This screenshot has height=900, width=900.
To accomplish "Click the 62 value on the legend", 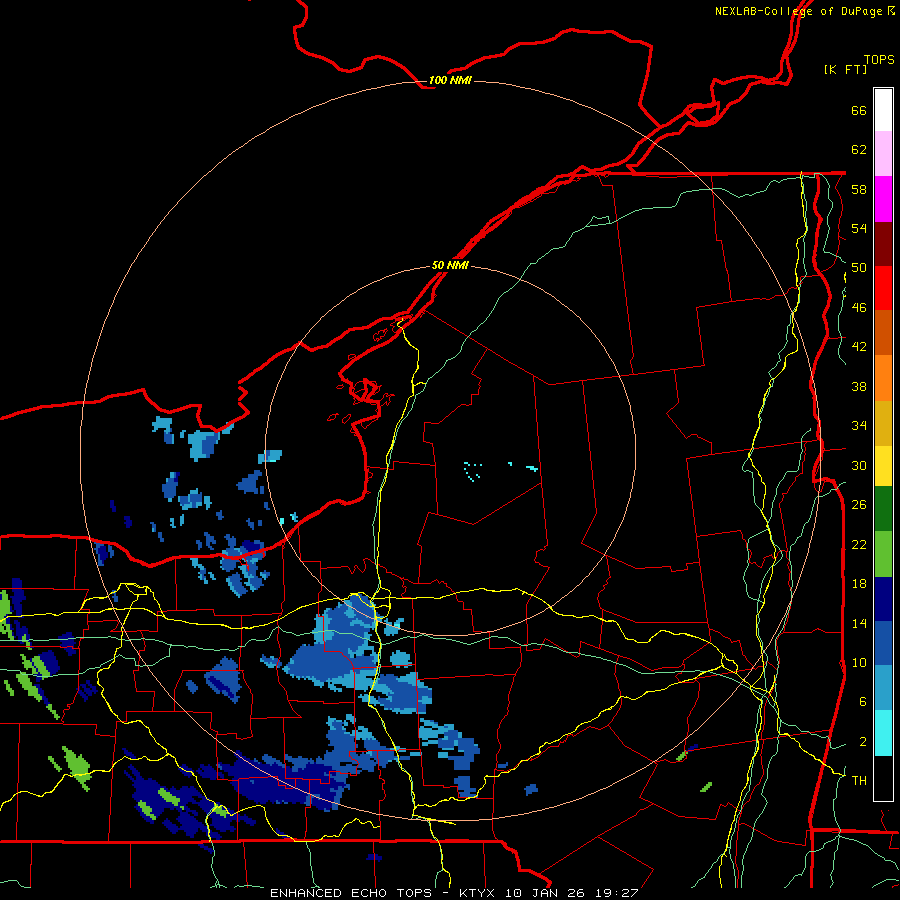I will click(859, 150).
